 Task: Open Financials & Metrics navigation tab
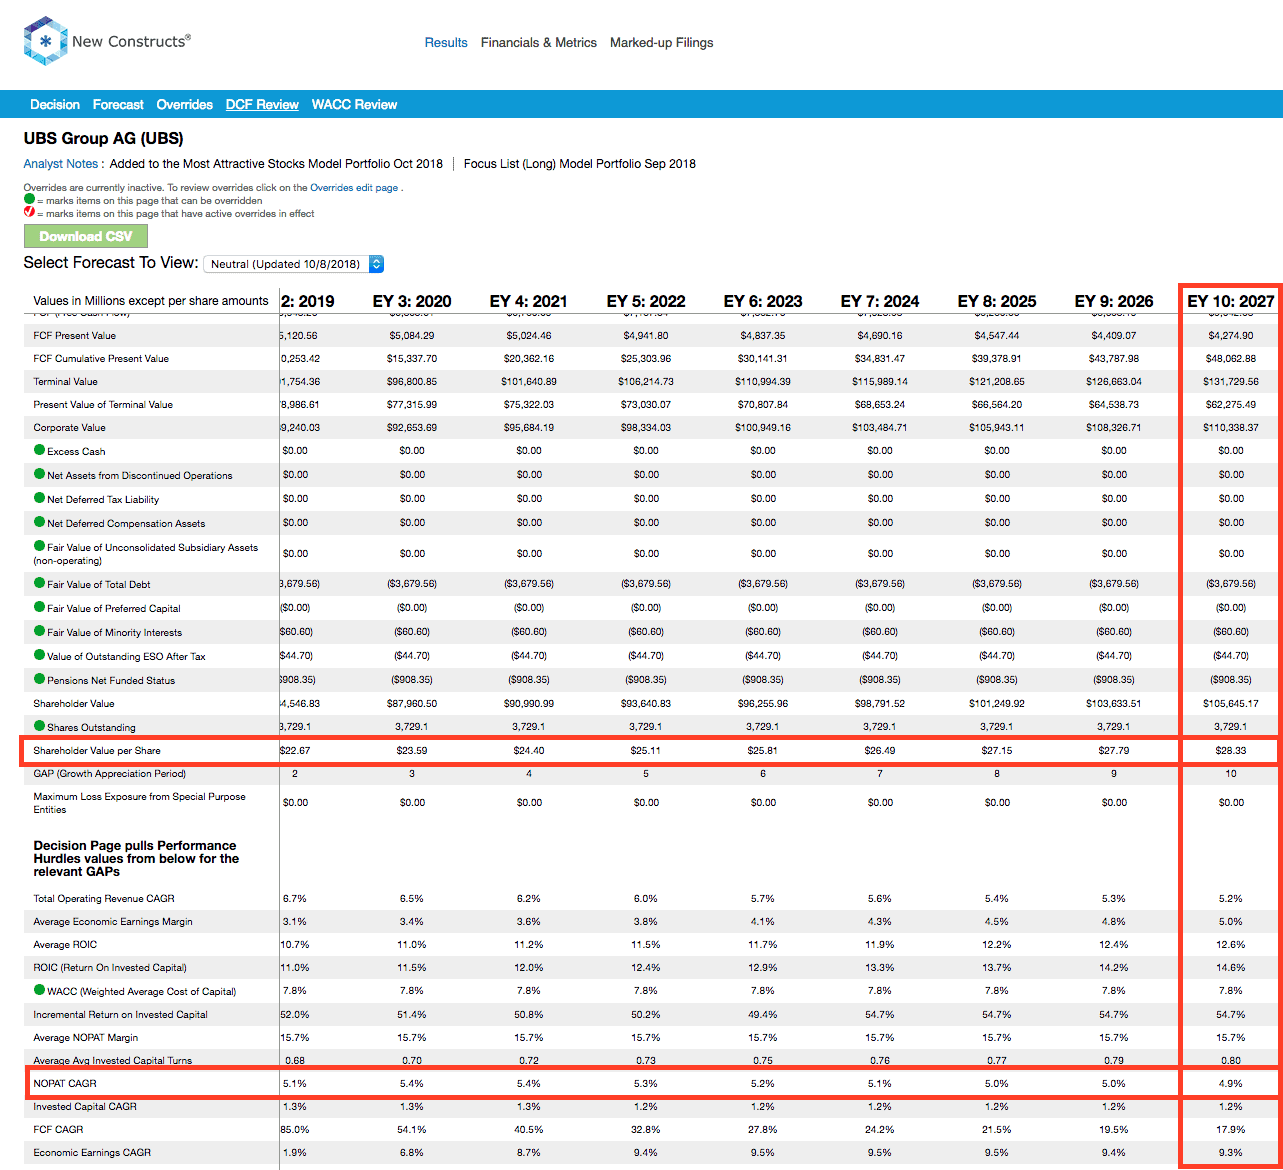click(539, 43)
